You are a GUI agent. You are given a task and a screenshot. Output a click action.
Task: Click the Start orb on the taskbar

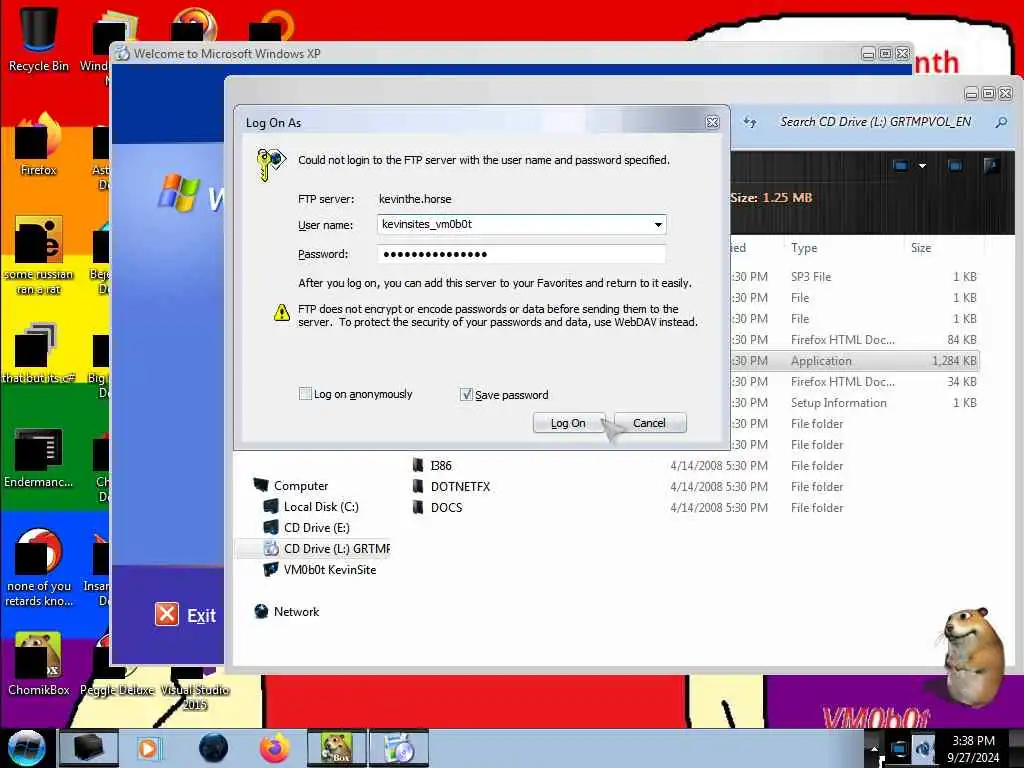[x=26, y=748]
